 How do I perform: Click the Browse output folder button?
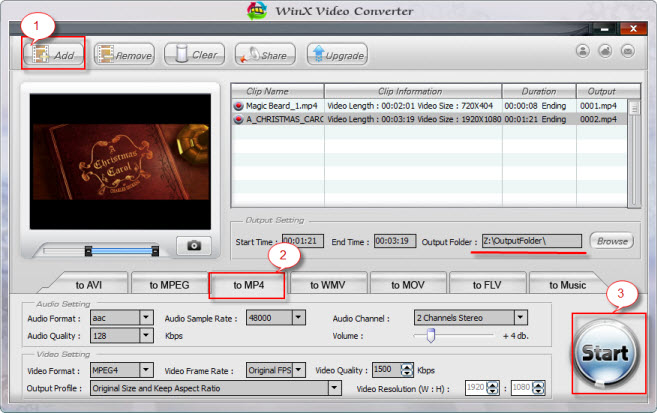coord(612,241)
